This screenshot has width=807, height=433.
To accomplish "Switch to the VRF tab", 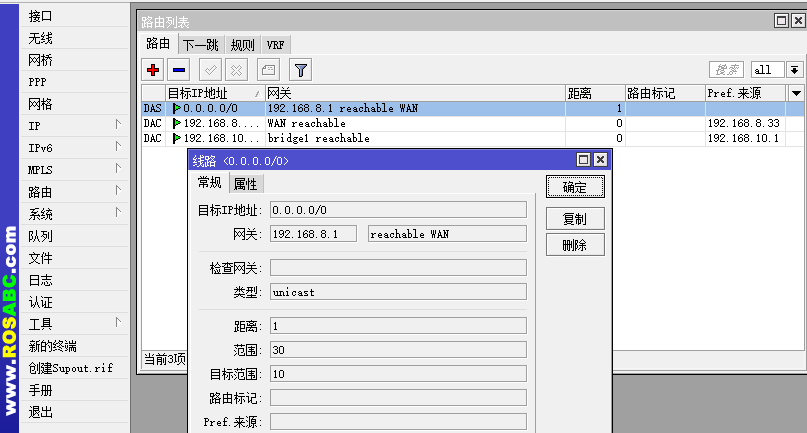I will pos(276,45).
